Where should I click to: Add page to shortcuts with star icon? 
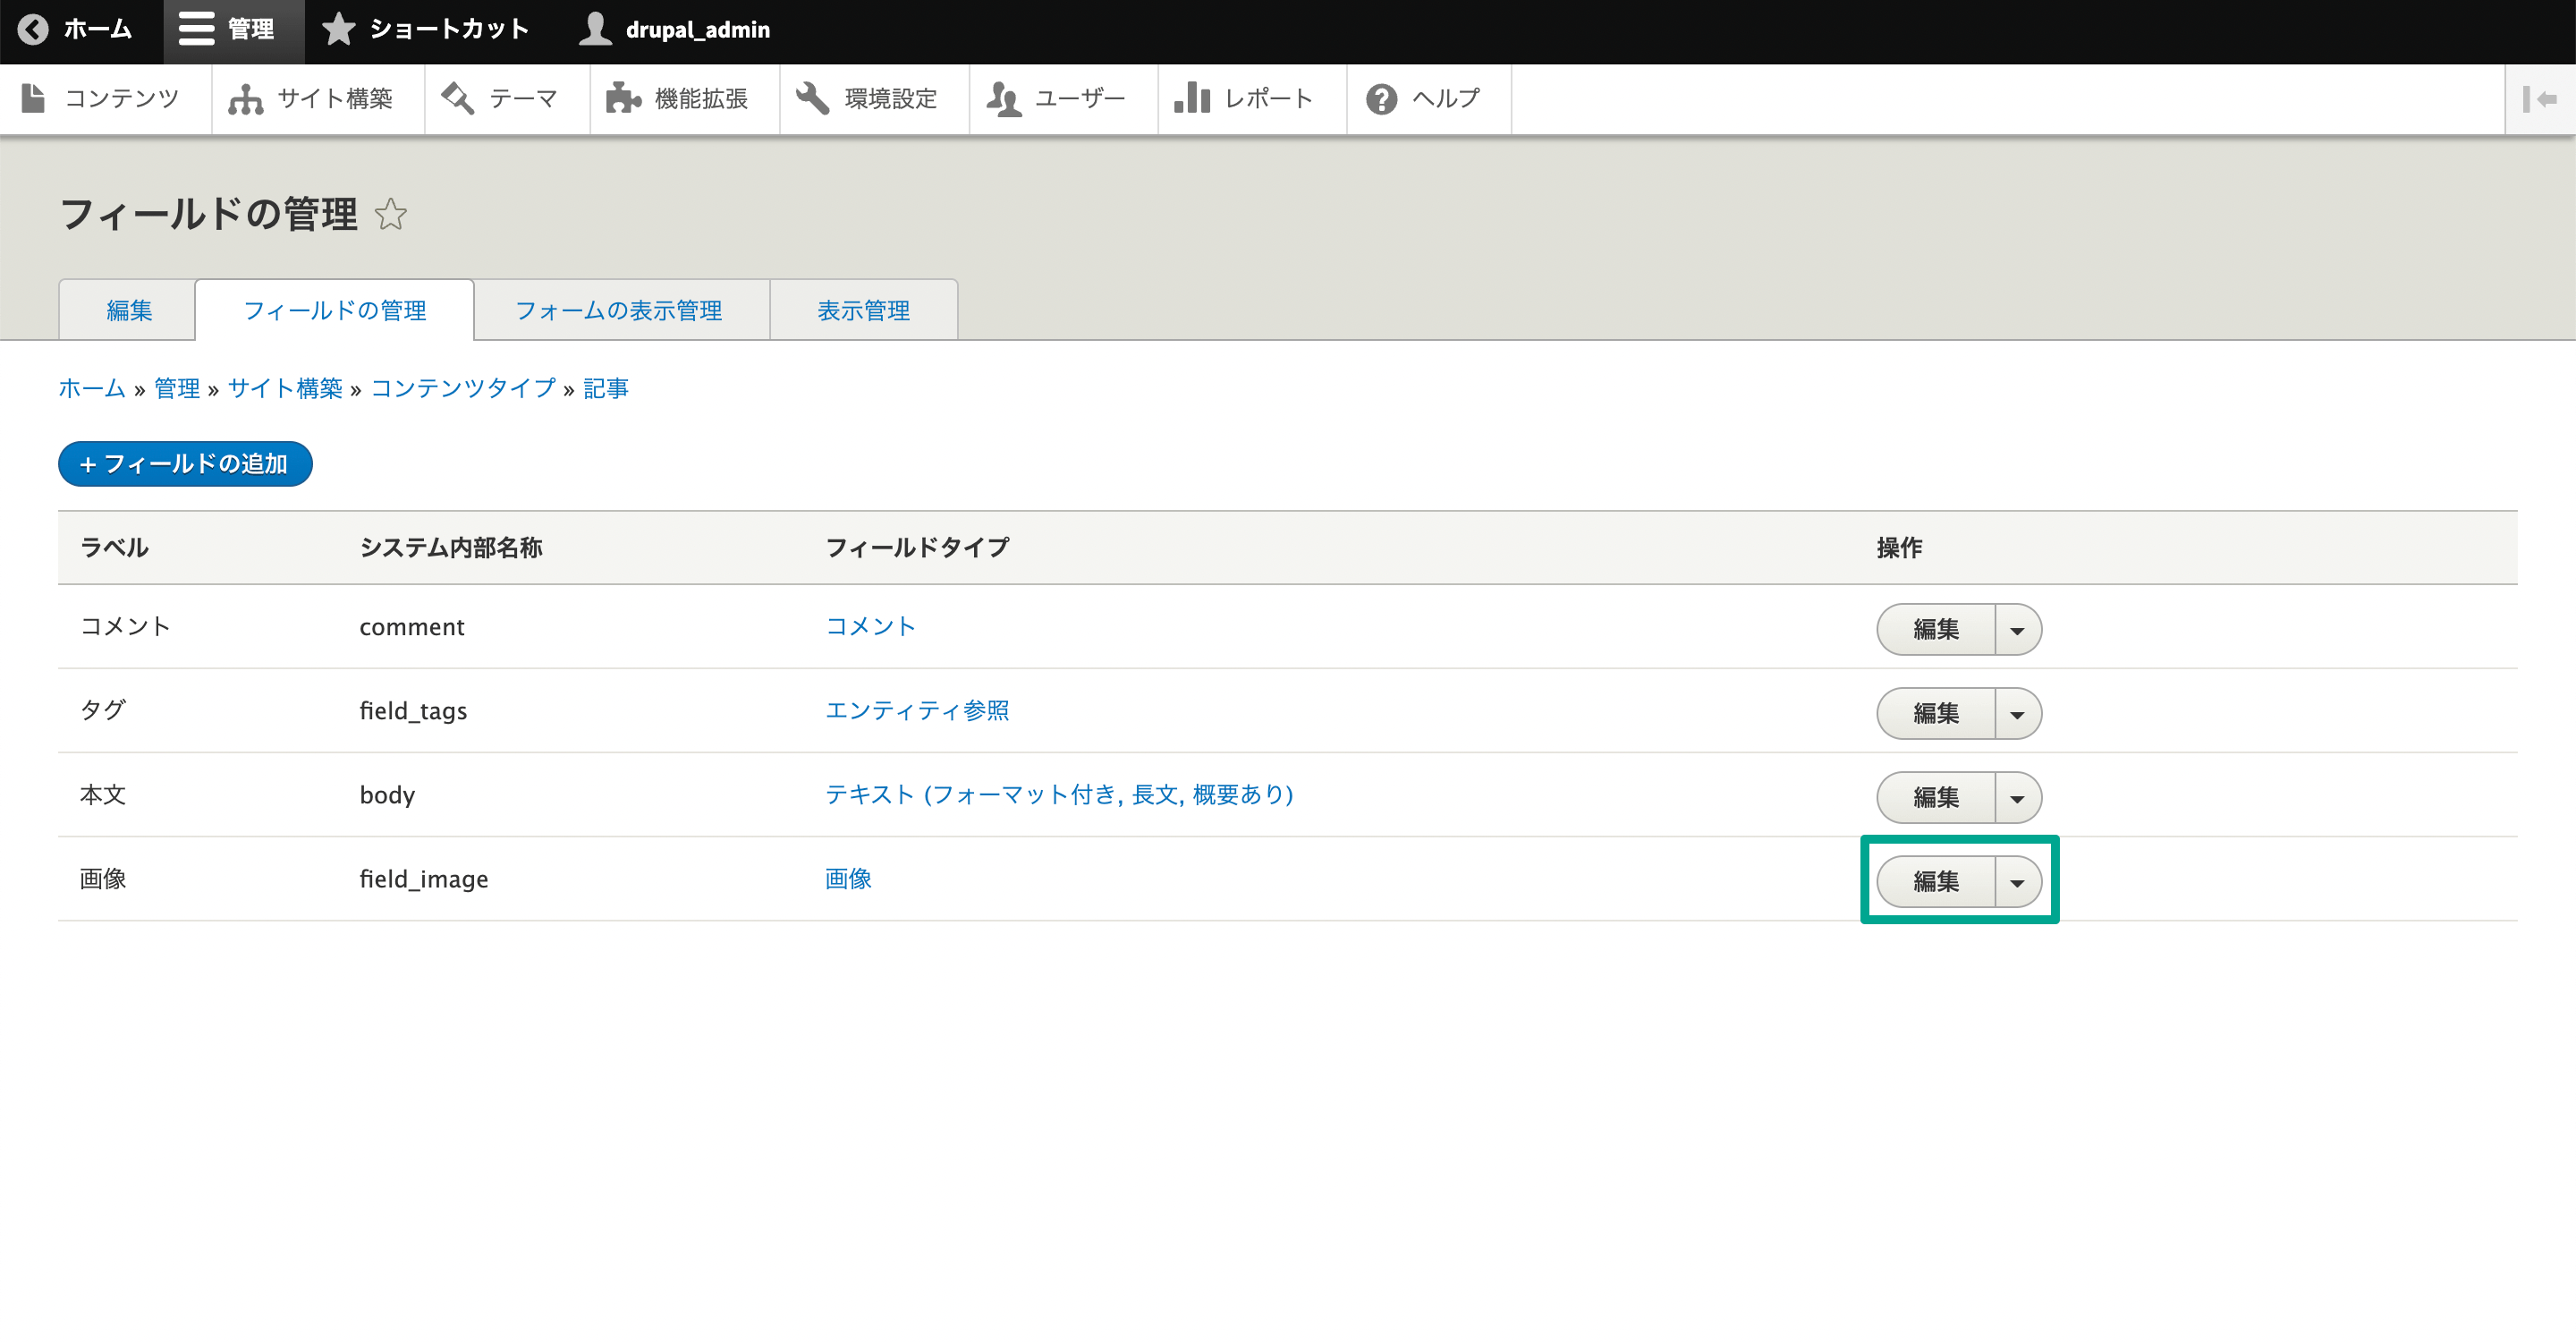coord(391,214)
